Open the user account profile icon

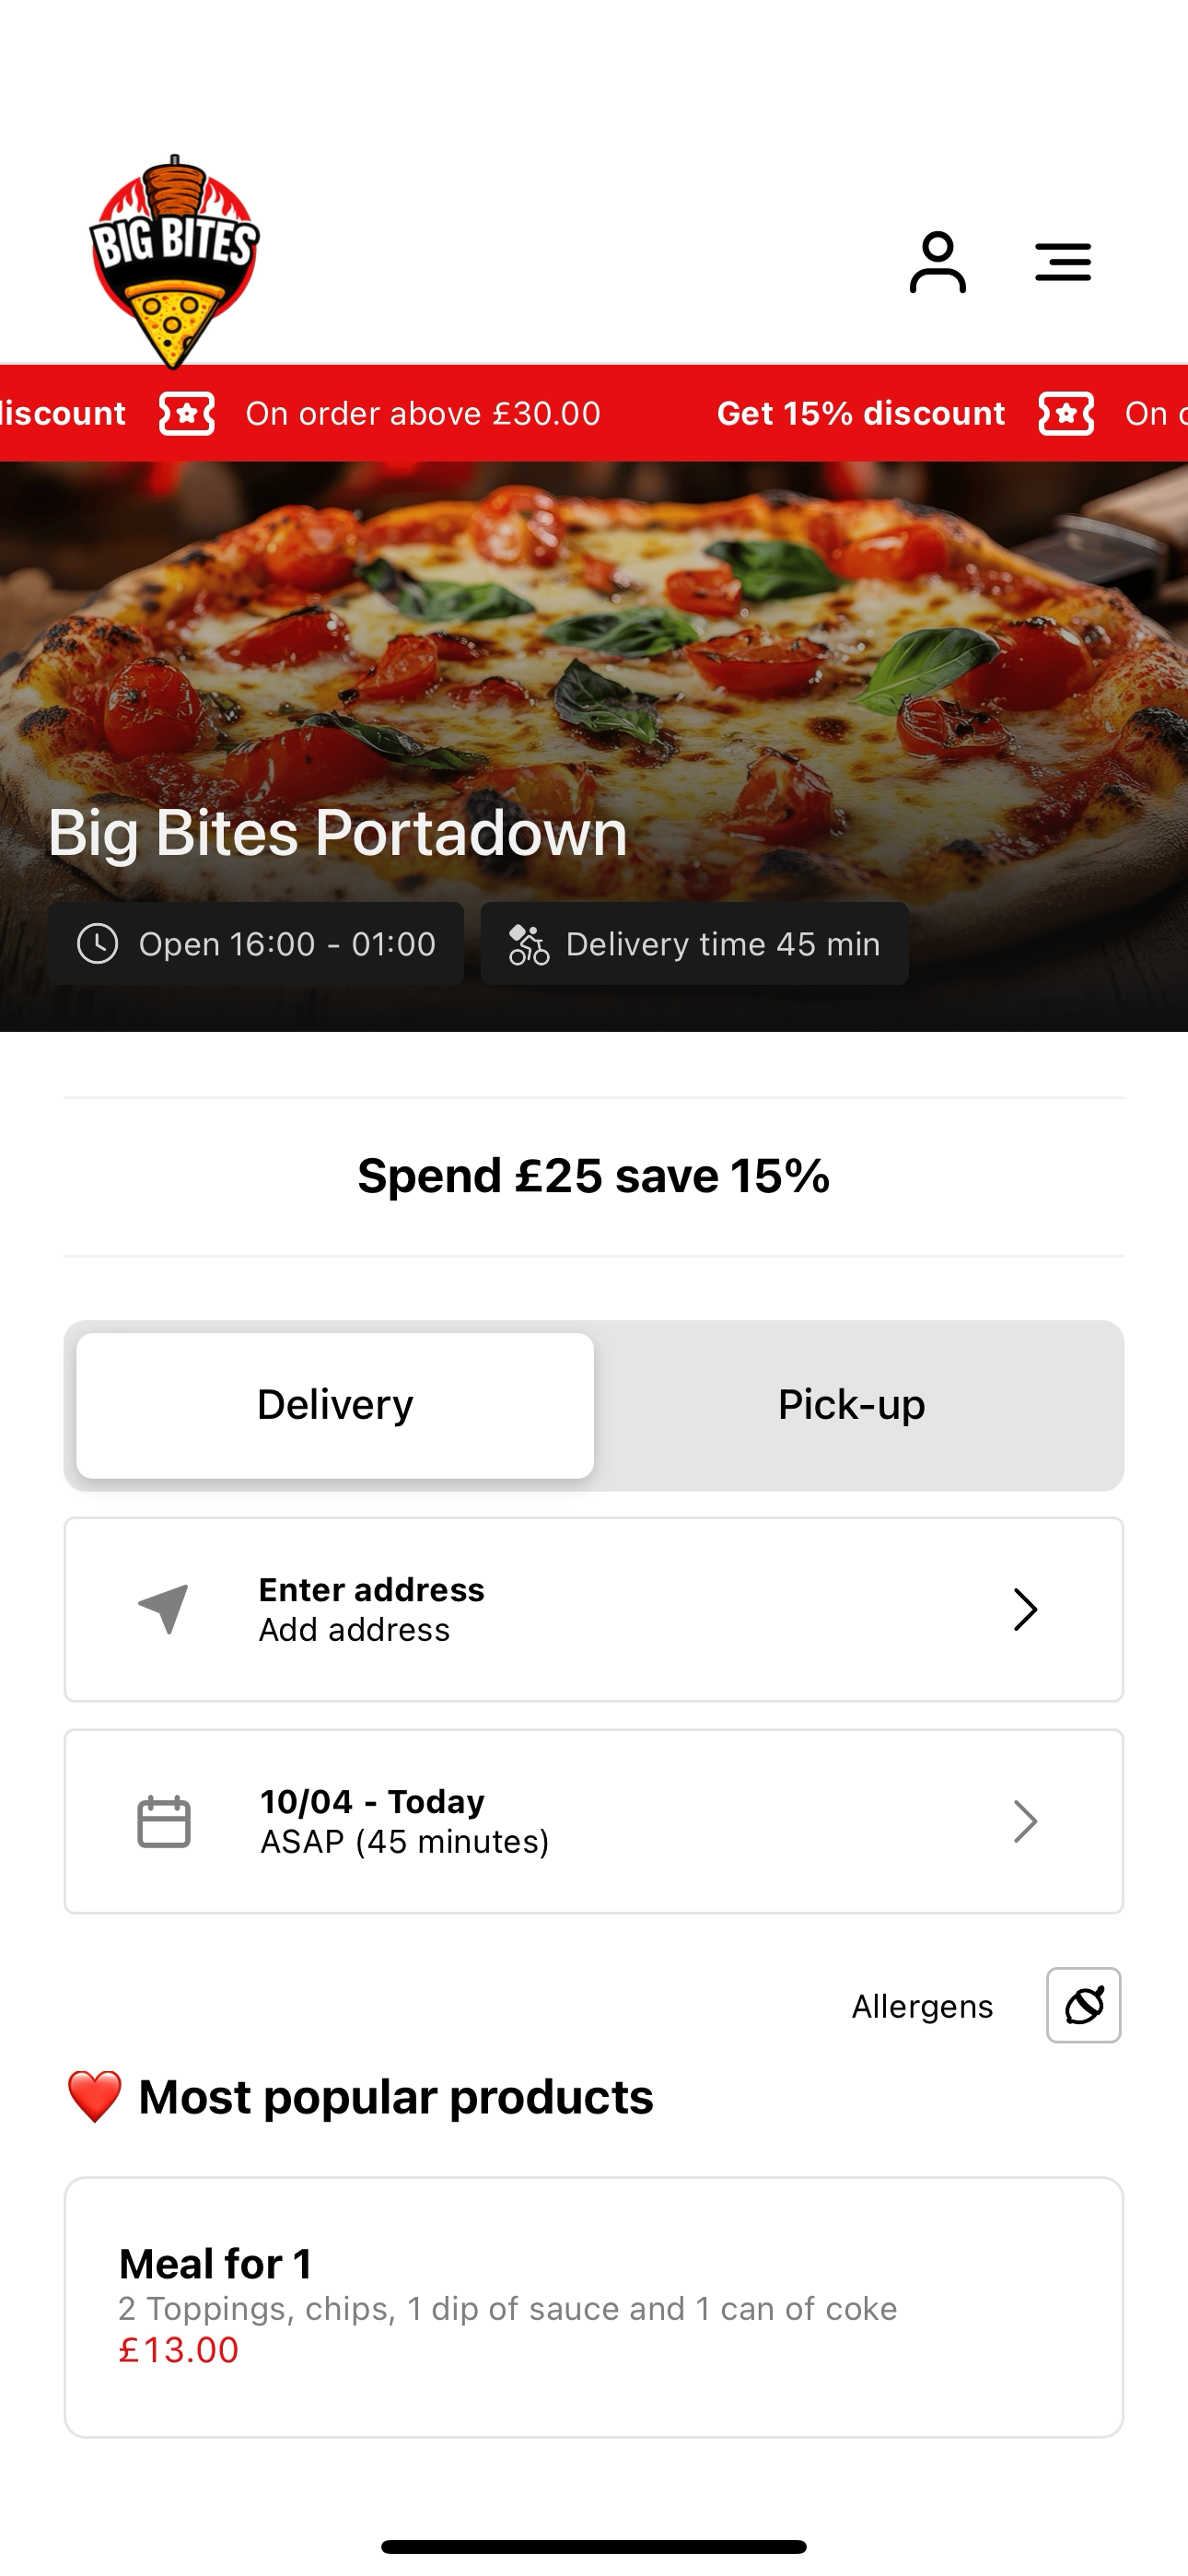pyautogui.click(x=937, y=262)
